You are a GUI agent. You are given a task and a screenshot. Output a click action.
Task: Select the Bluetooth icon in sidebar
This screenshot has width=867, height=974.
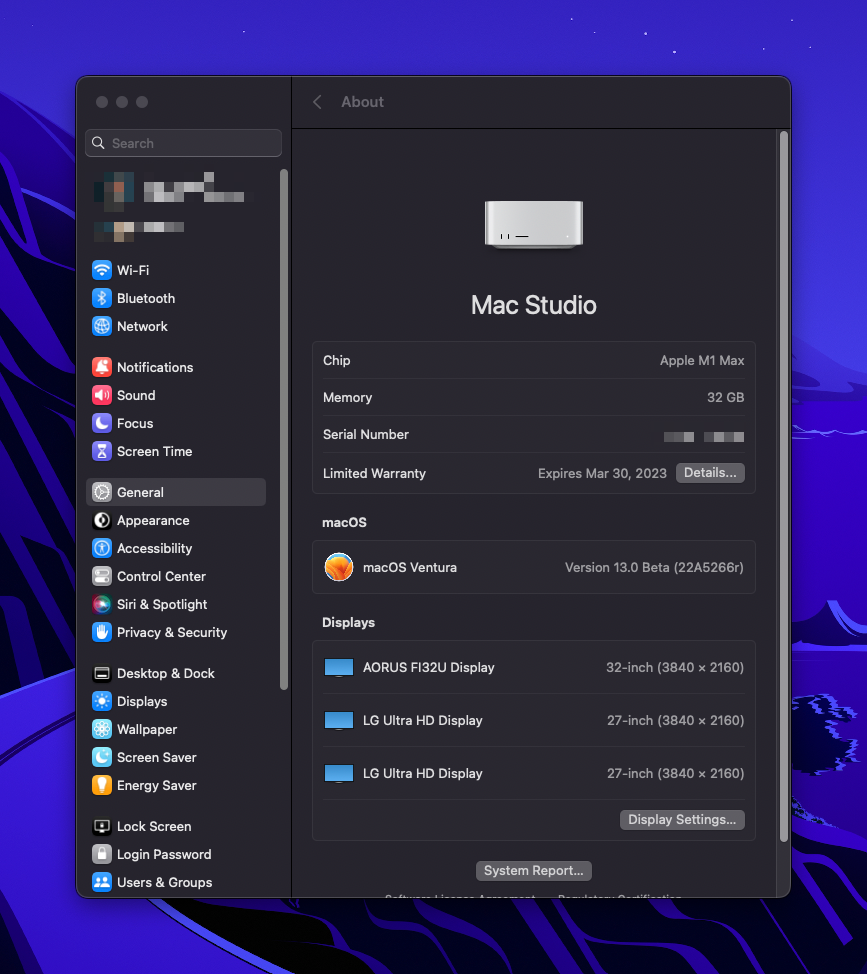(102, 298)
